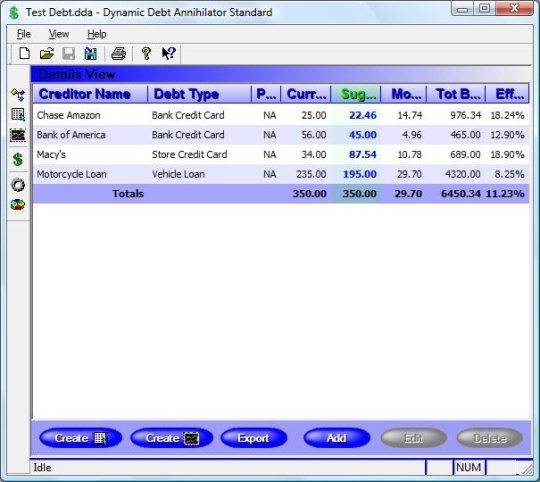Click Store Credit Card debt type cell
This screenshot has width=540, height=482.
point(189,155)
